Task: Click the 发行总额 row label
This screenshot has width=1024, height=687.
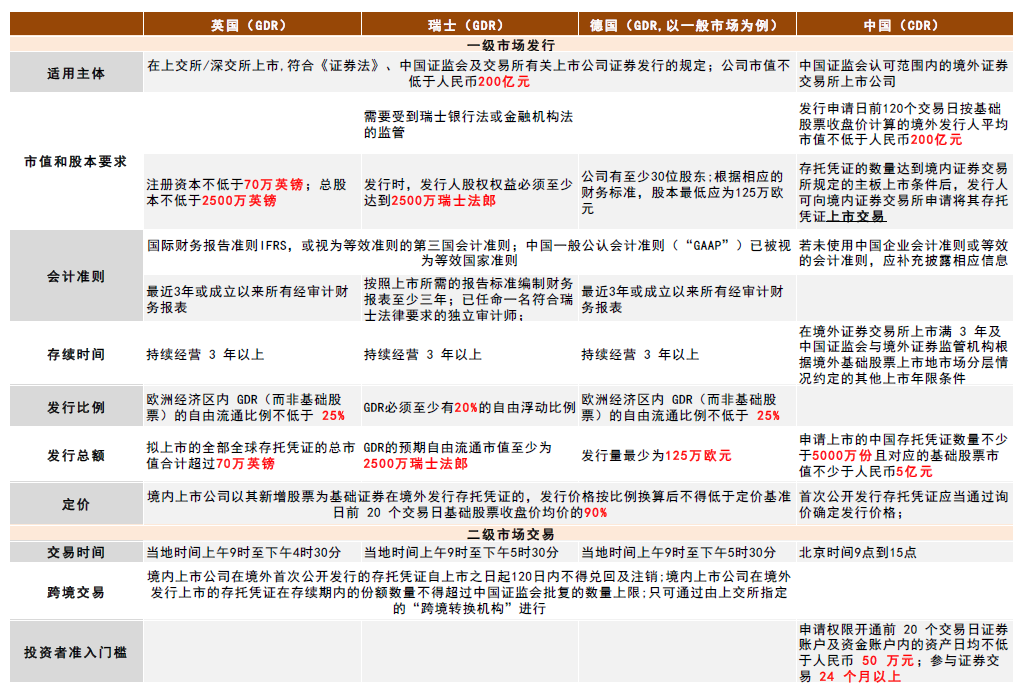Action: tap(76, 455)
